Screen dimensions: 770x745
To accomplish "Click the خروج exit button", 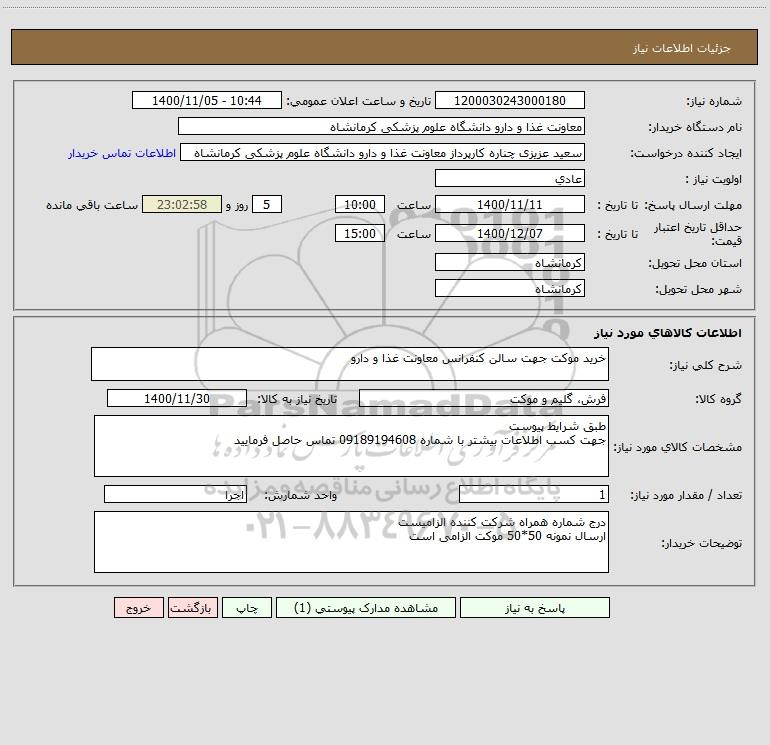I will pyautogui.click(x=138, y=608).
